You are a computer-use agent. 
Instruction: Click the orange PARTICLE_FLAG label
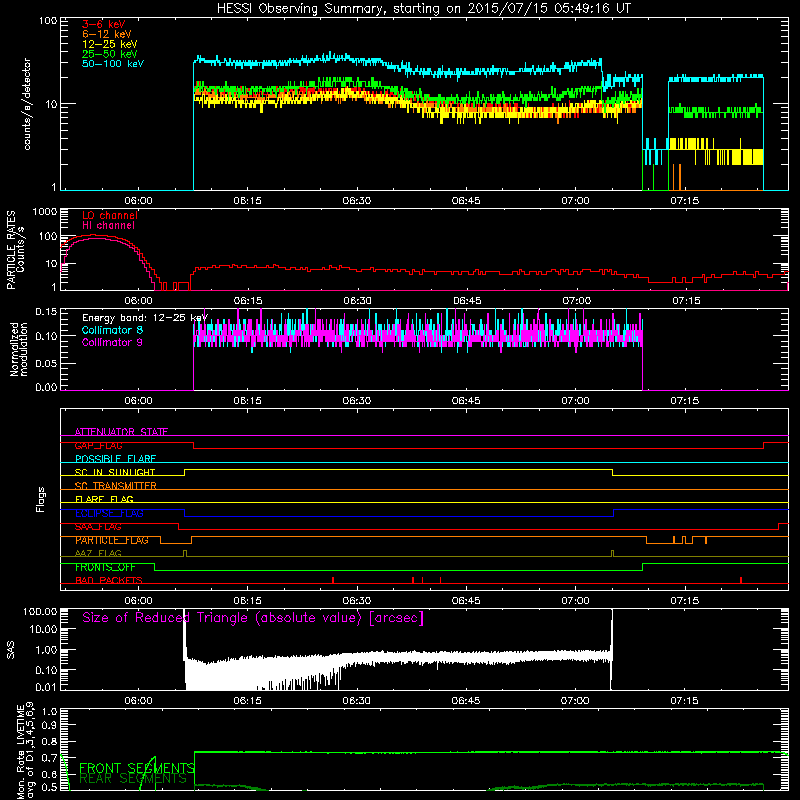112,540
